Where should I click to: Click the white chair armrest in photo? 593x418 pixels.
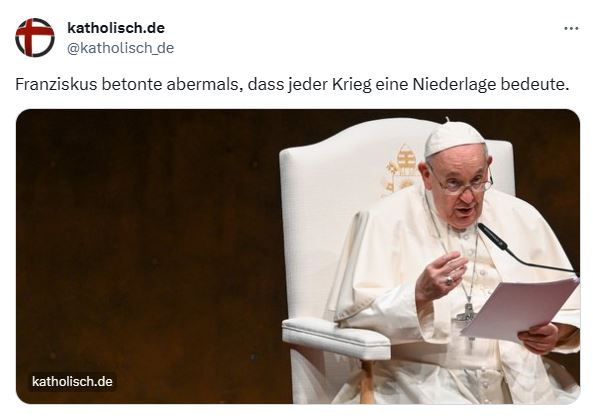336,337
